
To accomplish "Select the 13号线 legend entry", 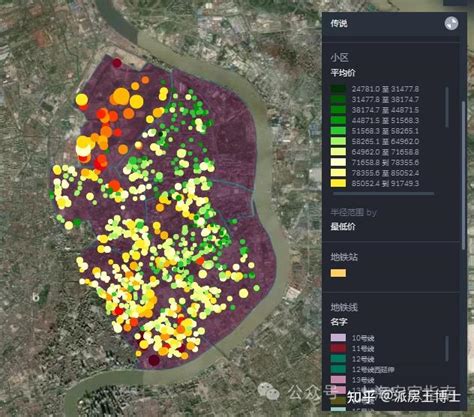I will [353, 380].
